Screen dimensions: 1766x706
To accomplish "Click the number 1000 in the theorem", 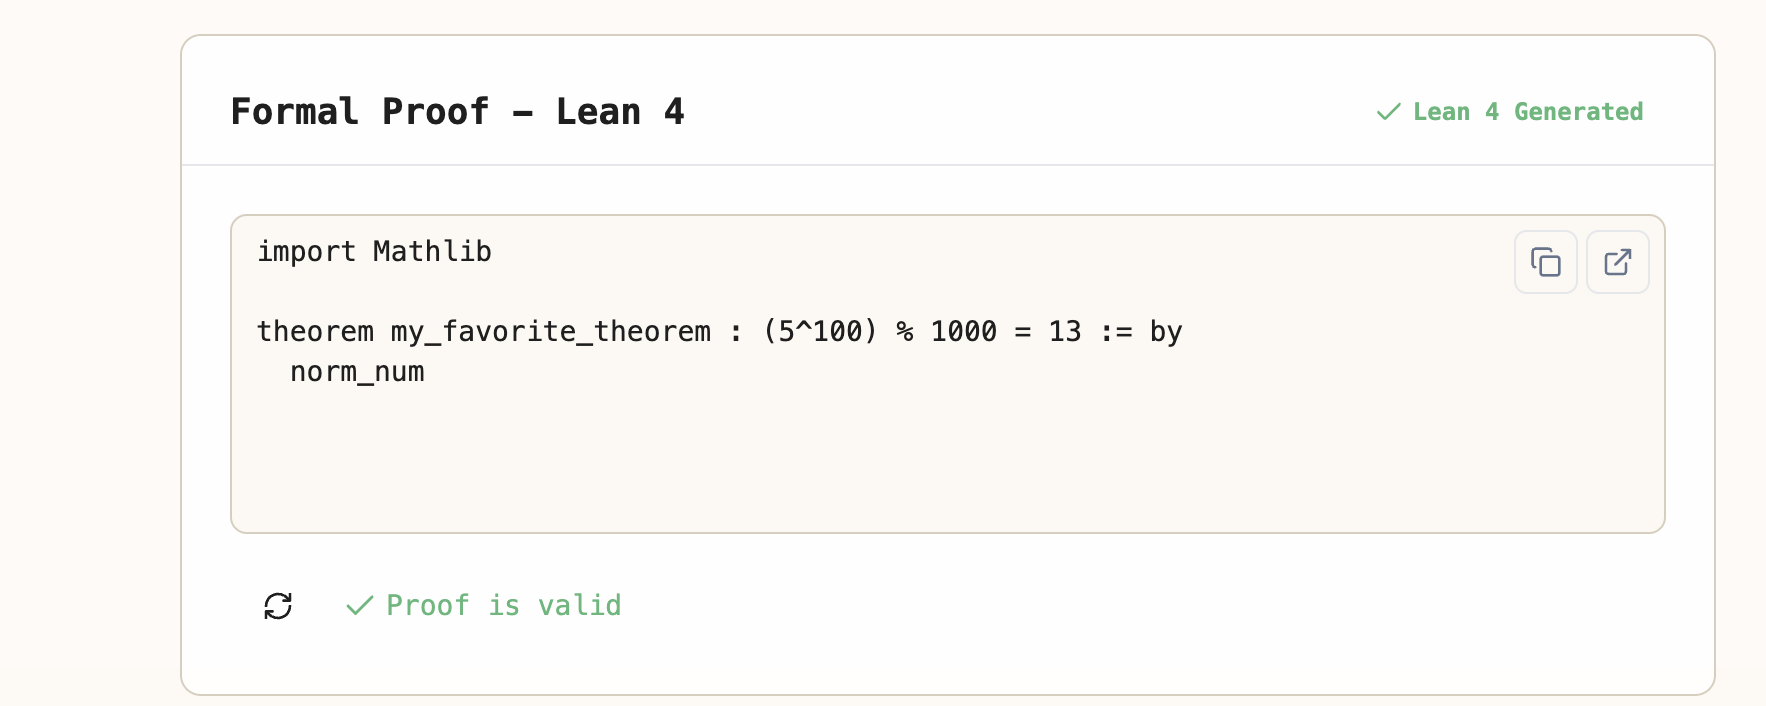I will coord(963,331).
